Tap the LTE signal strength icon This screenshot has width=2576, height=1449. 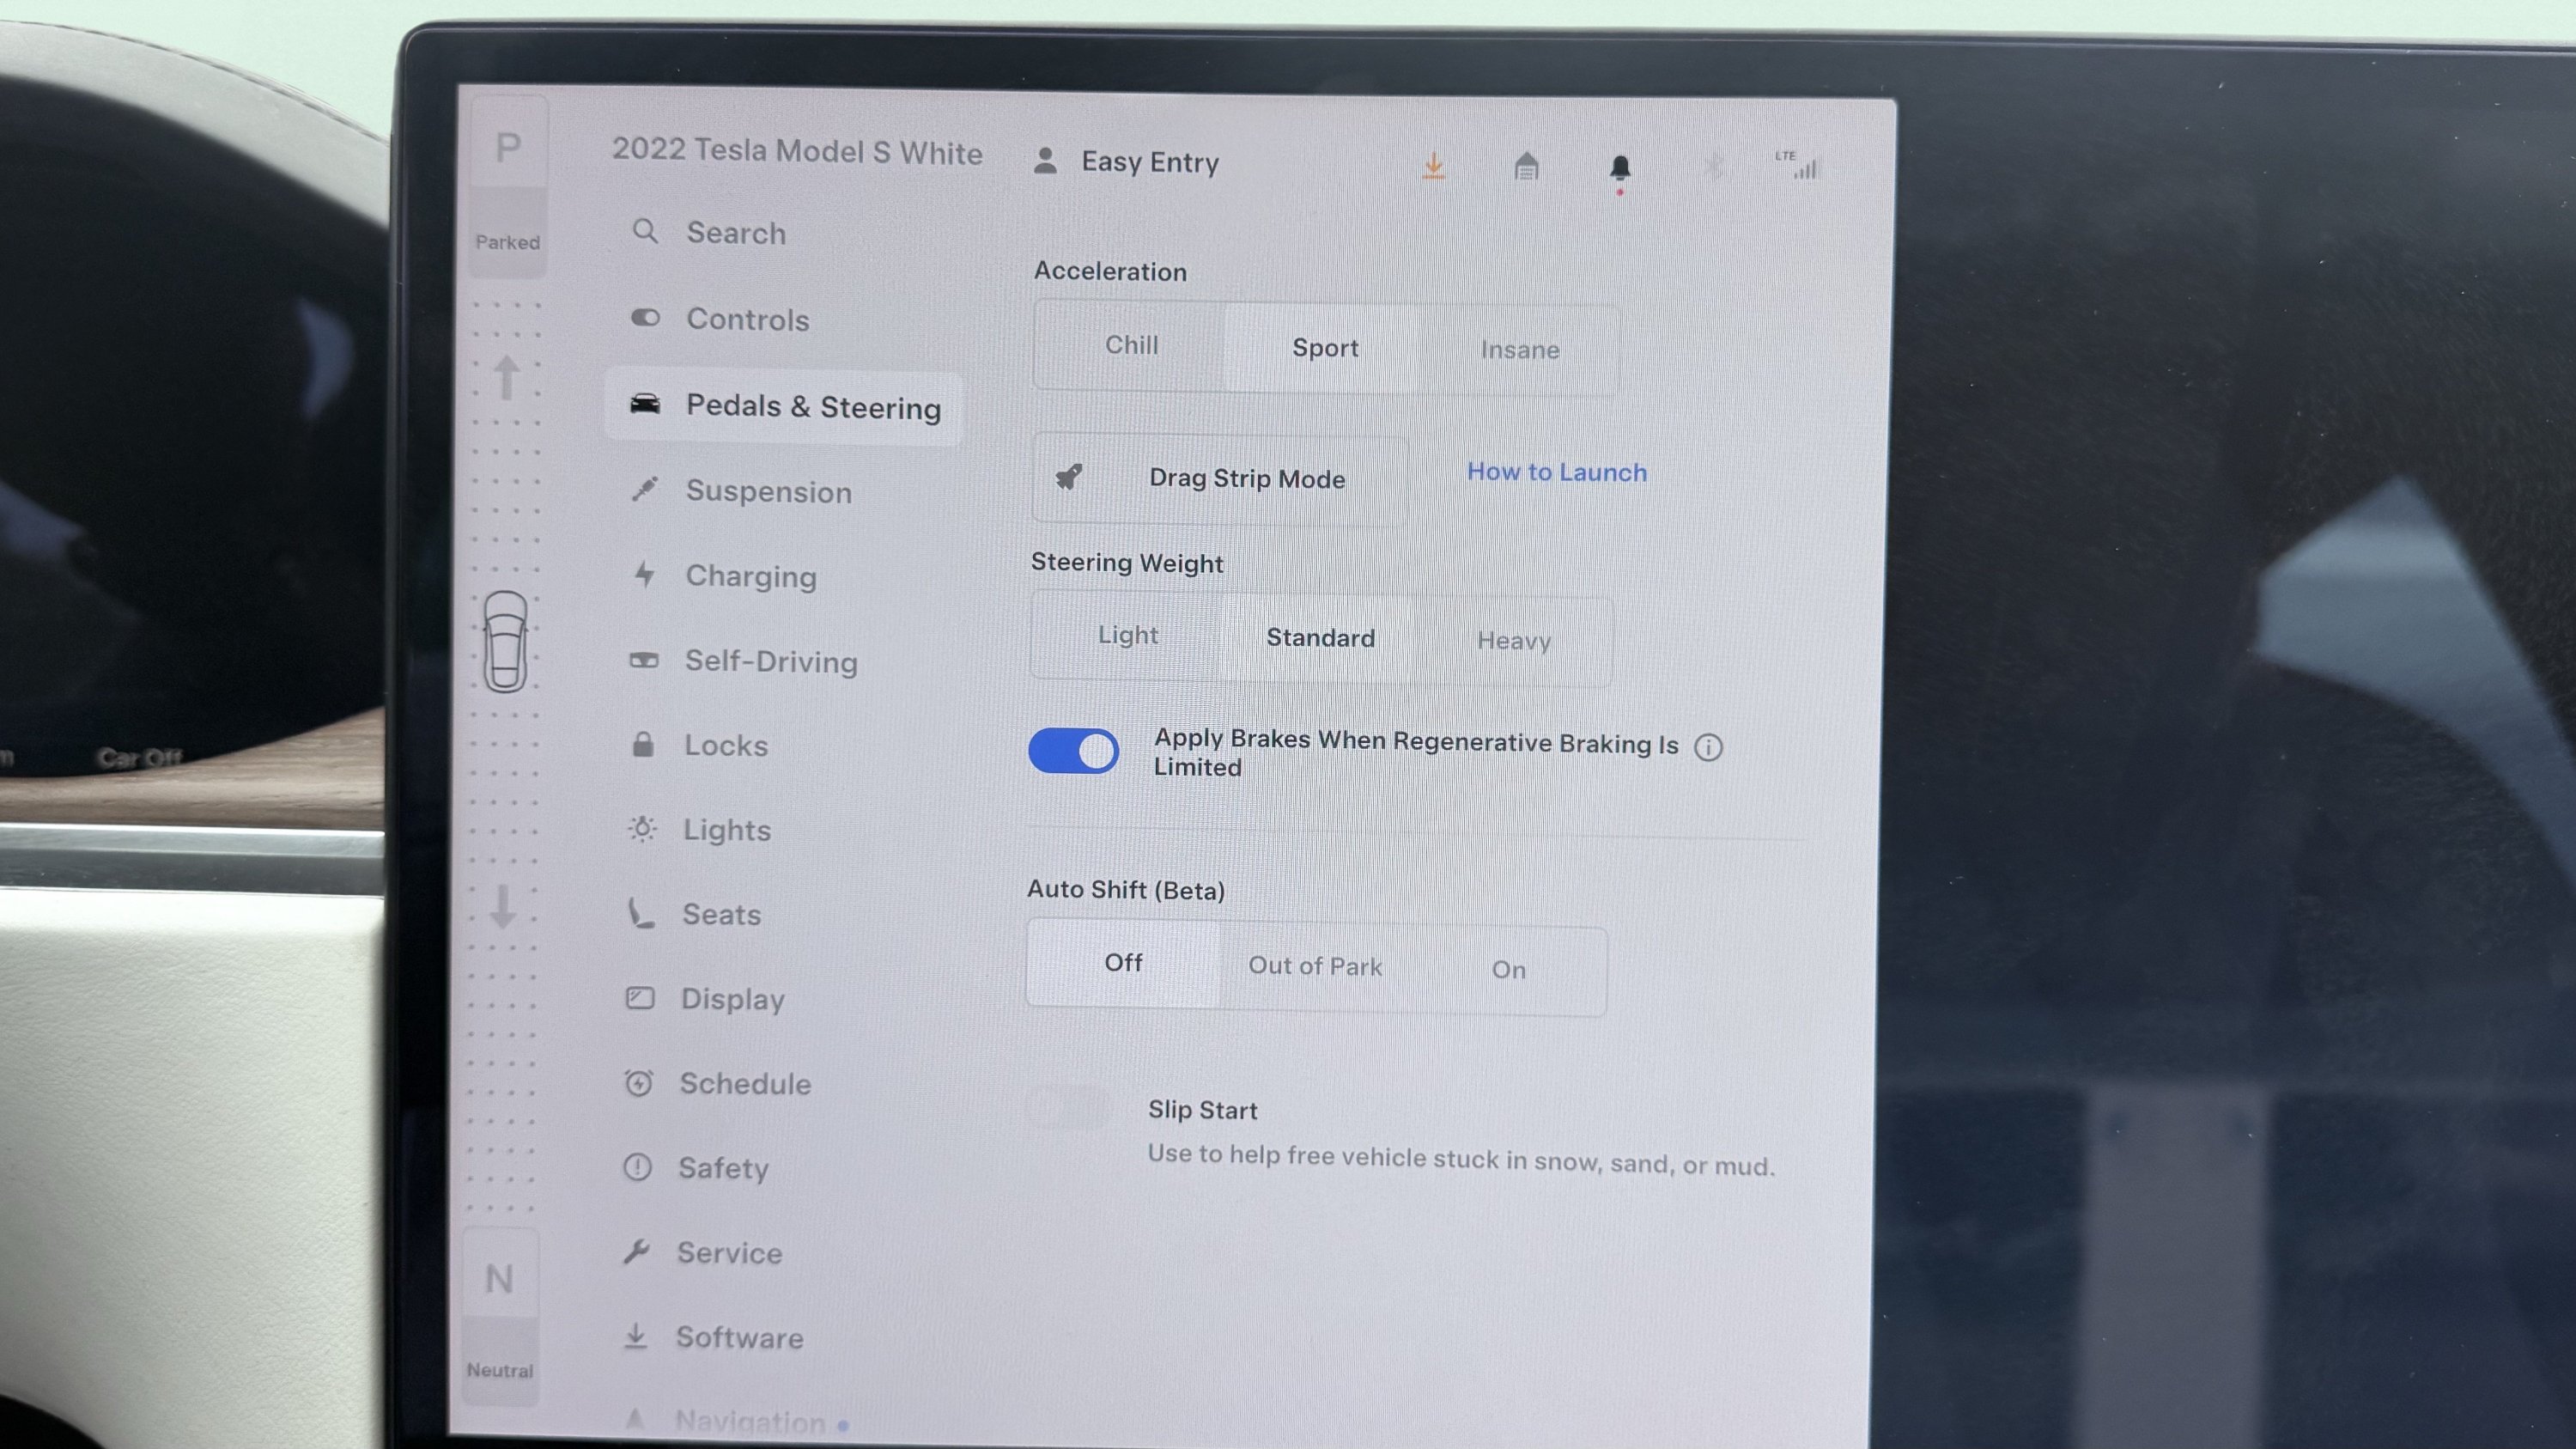click(1797, 165)
